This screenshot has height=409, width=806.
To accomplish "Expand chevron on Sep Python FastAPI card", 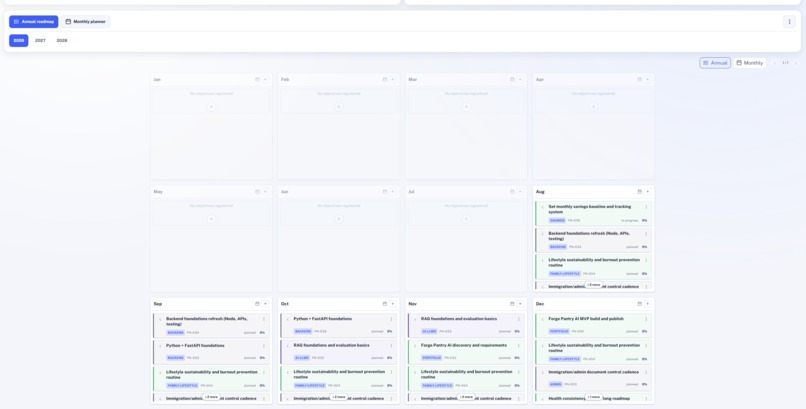I will coord(160,346).
